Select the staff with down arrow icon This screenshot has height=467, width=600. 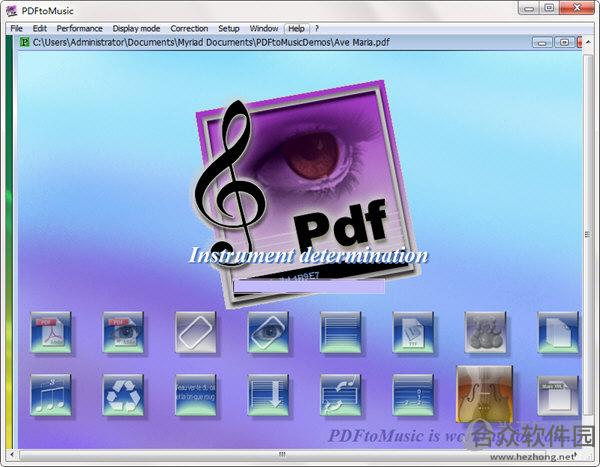(268, 395)
